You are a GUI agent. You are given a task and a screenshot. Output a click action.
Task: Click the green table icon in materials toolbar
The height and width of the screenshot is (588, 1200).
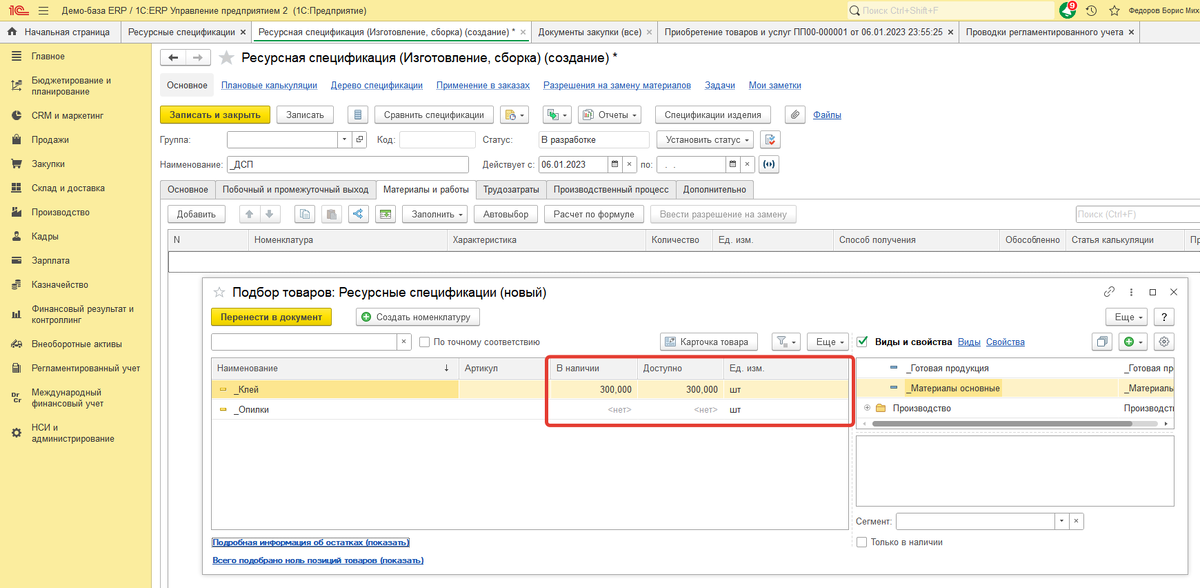tap(385, 214)
